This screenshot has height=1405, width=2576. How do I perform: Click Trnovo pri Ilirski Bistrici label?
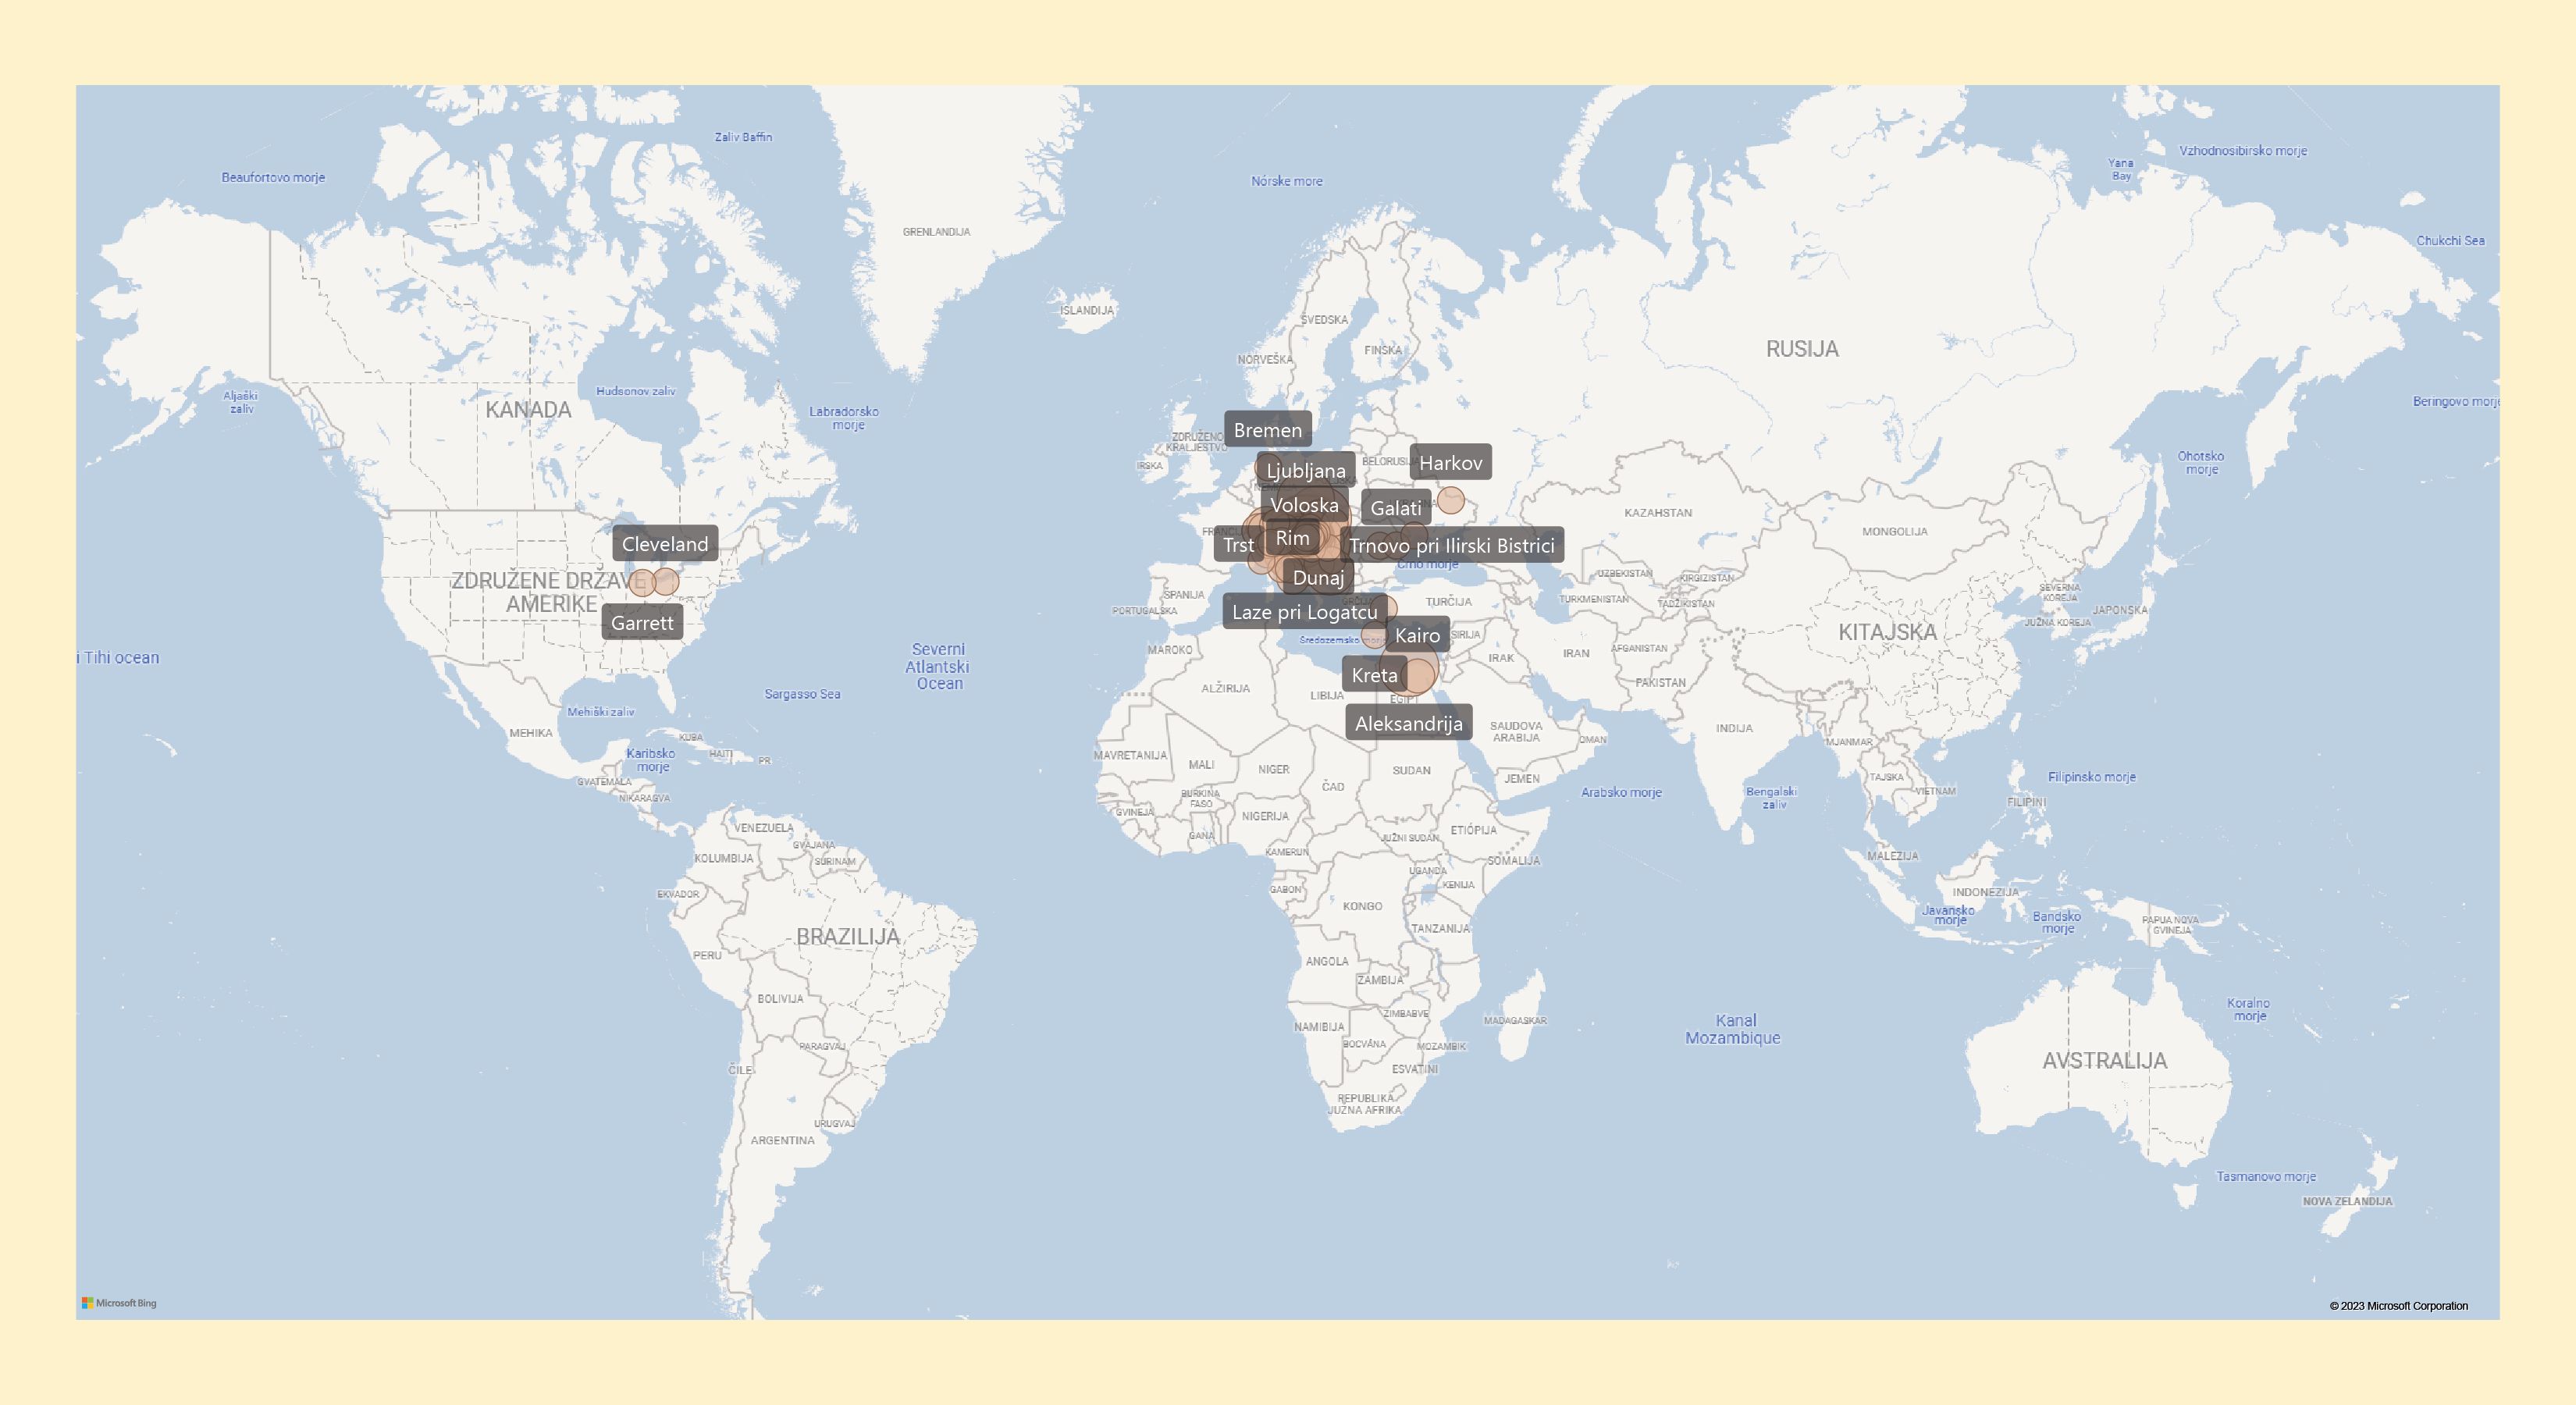(1451, 545)
